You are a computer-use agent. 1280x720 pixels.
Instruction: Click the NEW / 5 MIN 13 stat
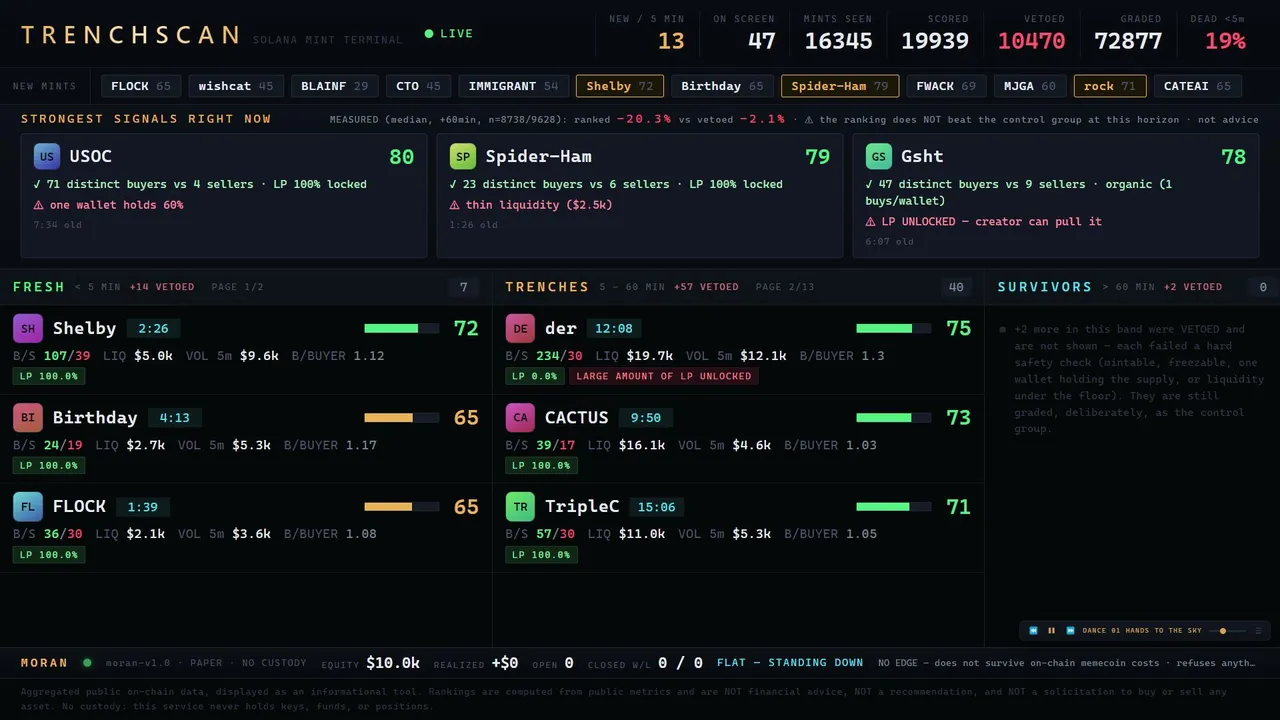tap(647, 33)
